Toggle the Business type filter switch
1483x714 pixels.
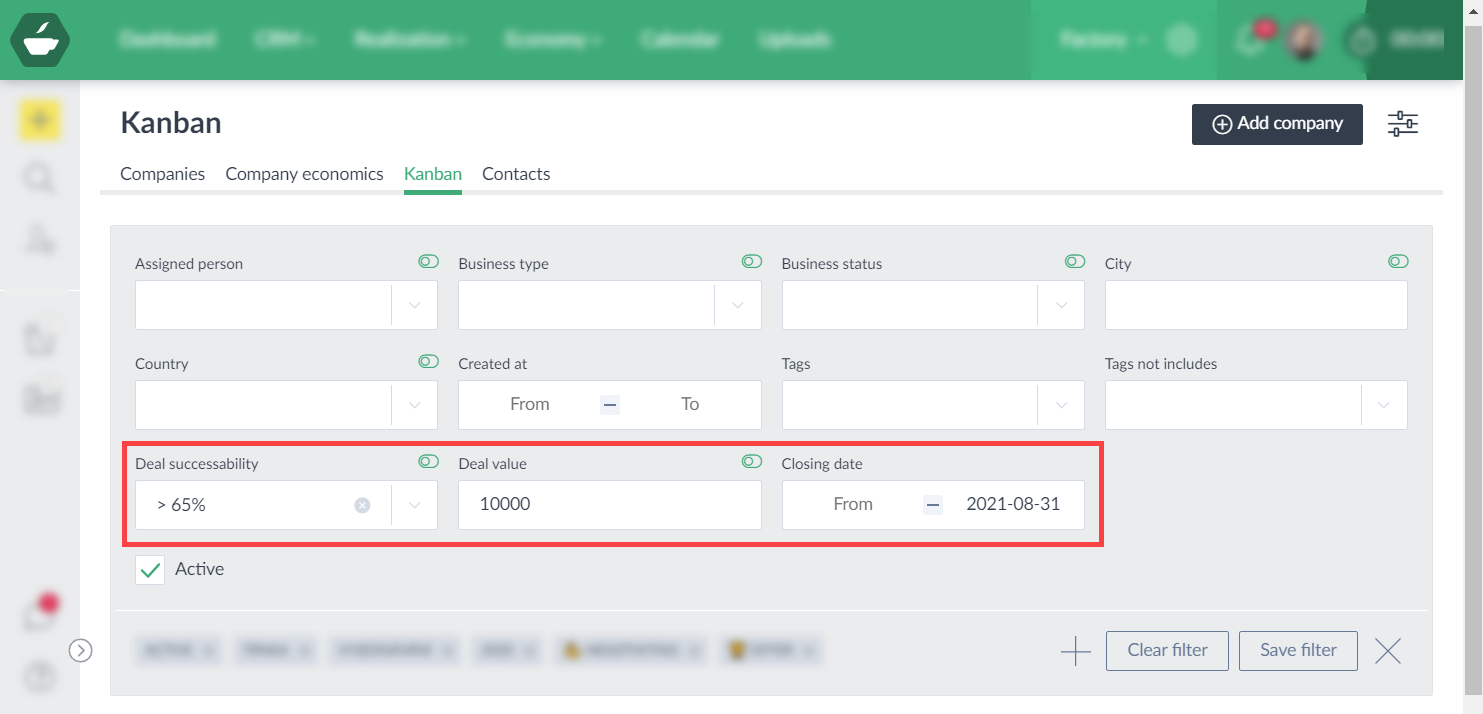click(x=752, y=262)
